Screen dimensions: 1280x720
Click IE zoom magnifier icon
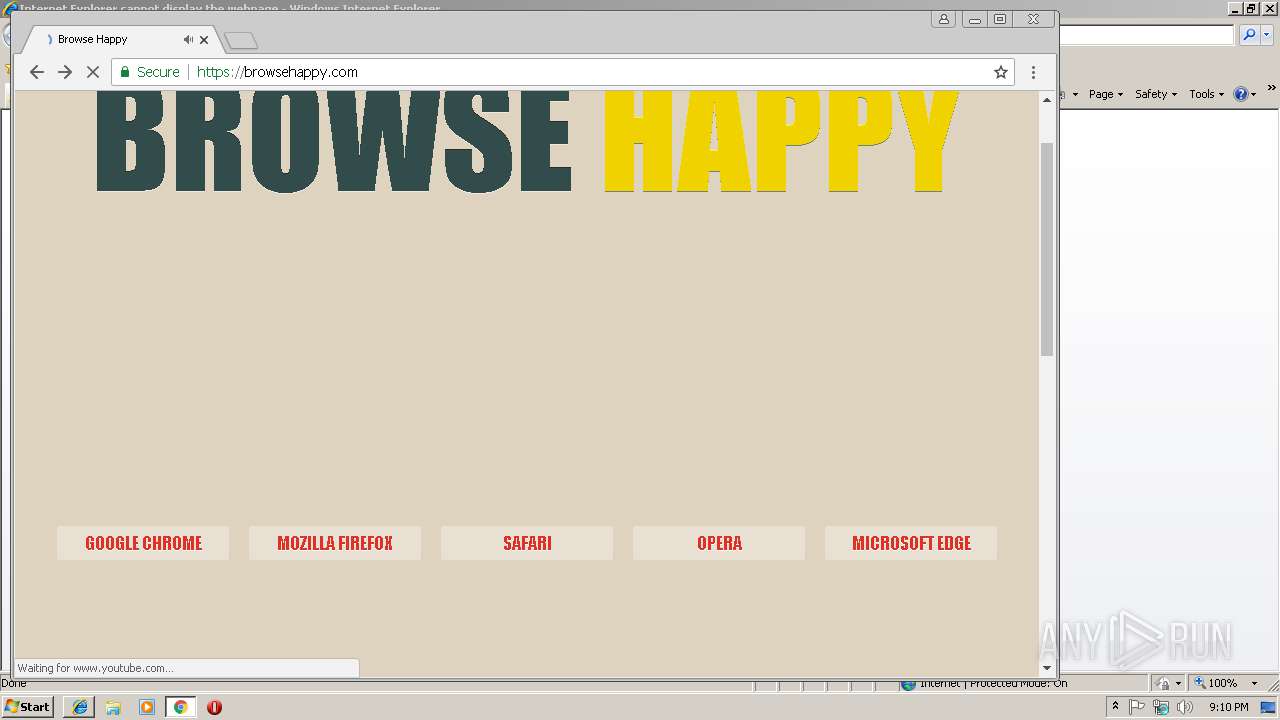tap(1200, 683)
